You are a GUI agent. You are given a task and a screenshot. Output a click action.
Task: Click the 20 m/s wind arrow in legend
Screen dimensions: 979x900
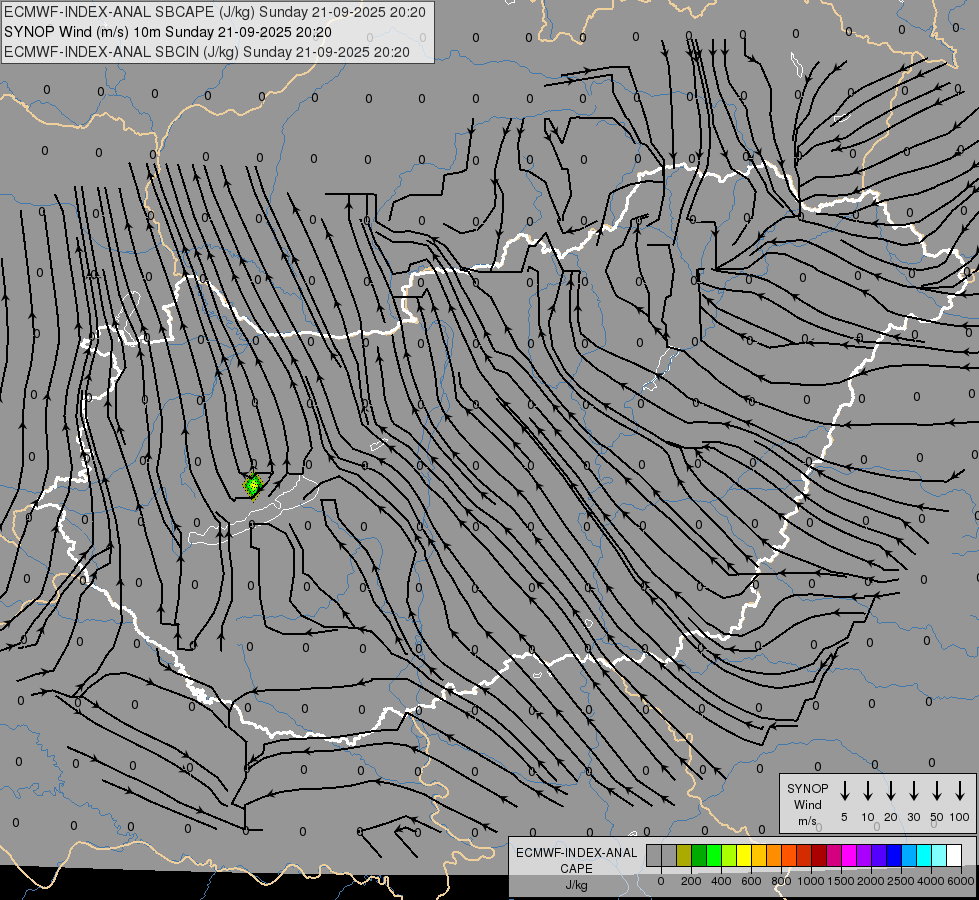pos(890,791)
